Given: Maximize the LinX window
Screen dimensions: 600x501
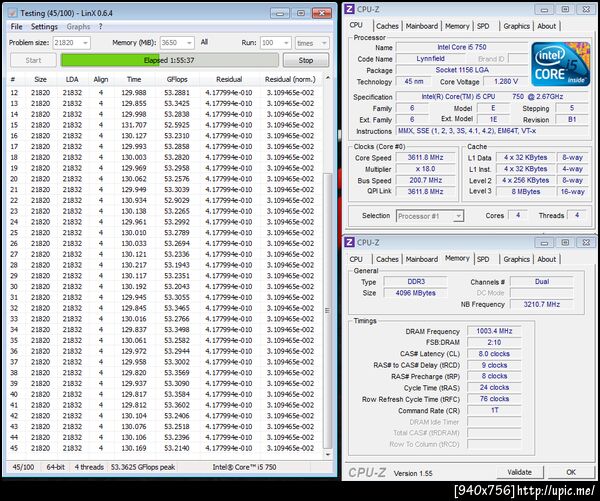Looking at the screenshot, I should [301, 13].
